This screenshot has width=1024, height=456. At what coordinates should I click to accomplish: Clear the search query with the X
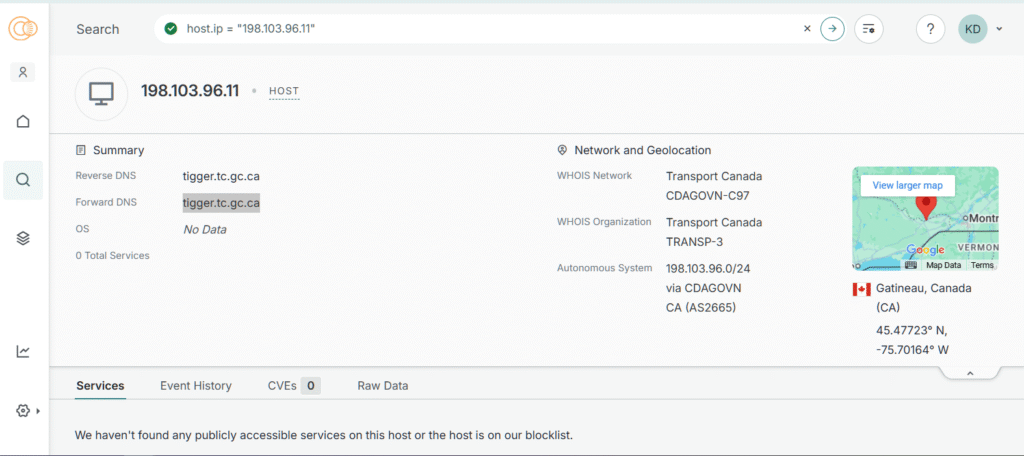(x=807, y=29)
